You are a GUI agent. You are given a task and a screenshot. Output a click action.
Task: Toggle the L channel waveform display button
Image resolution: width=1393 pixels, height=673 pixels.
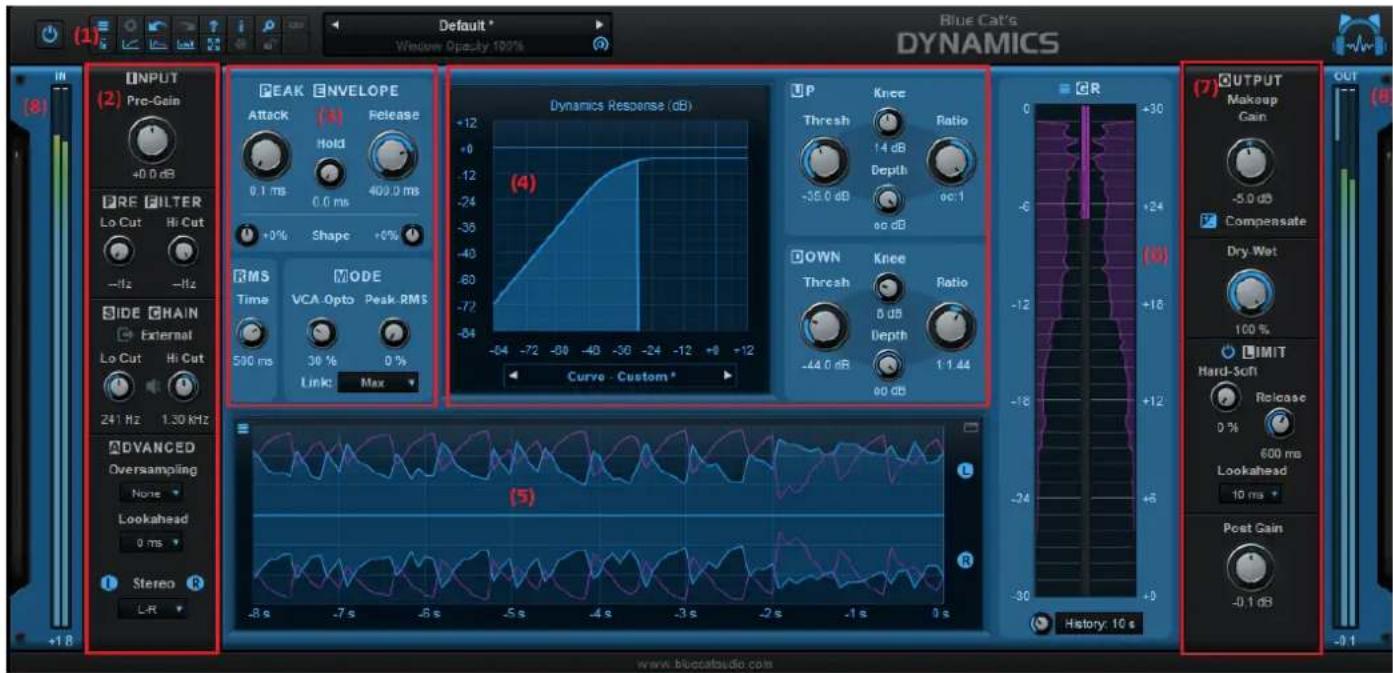click(967, 469)
